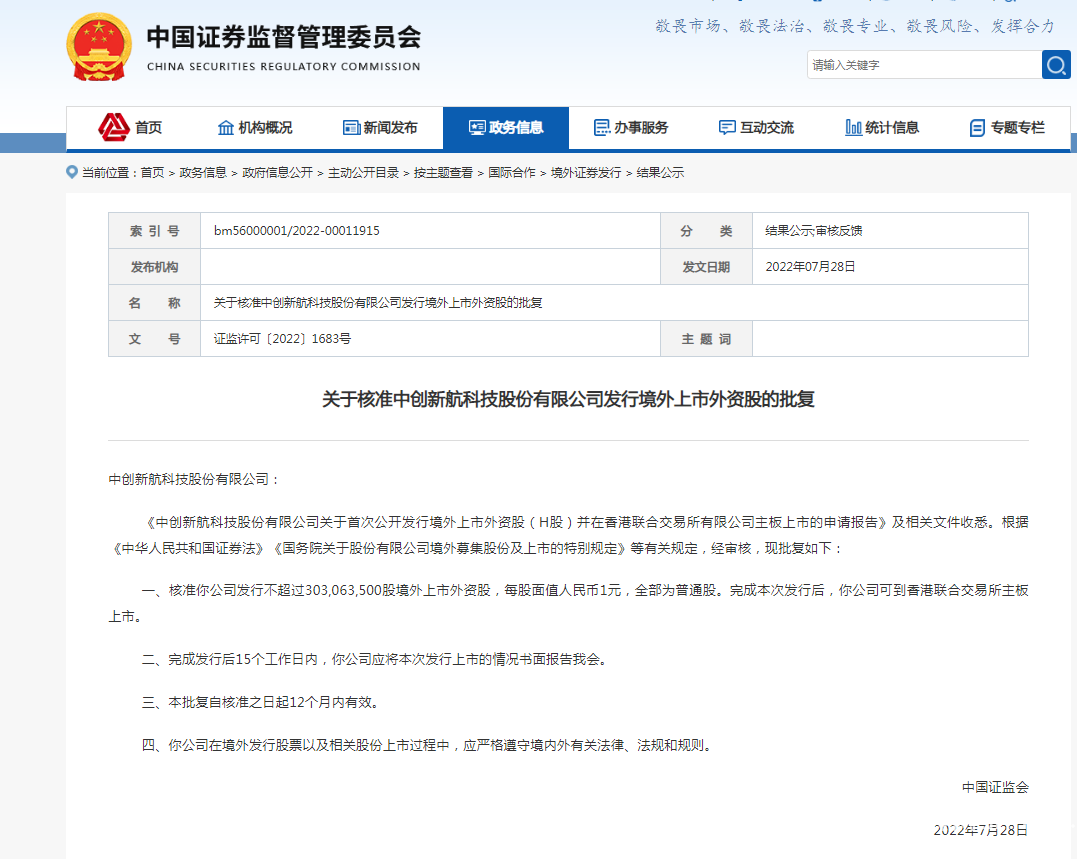Click the 首页 home logo icon

click(114, 127)
